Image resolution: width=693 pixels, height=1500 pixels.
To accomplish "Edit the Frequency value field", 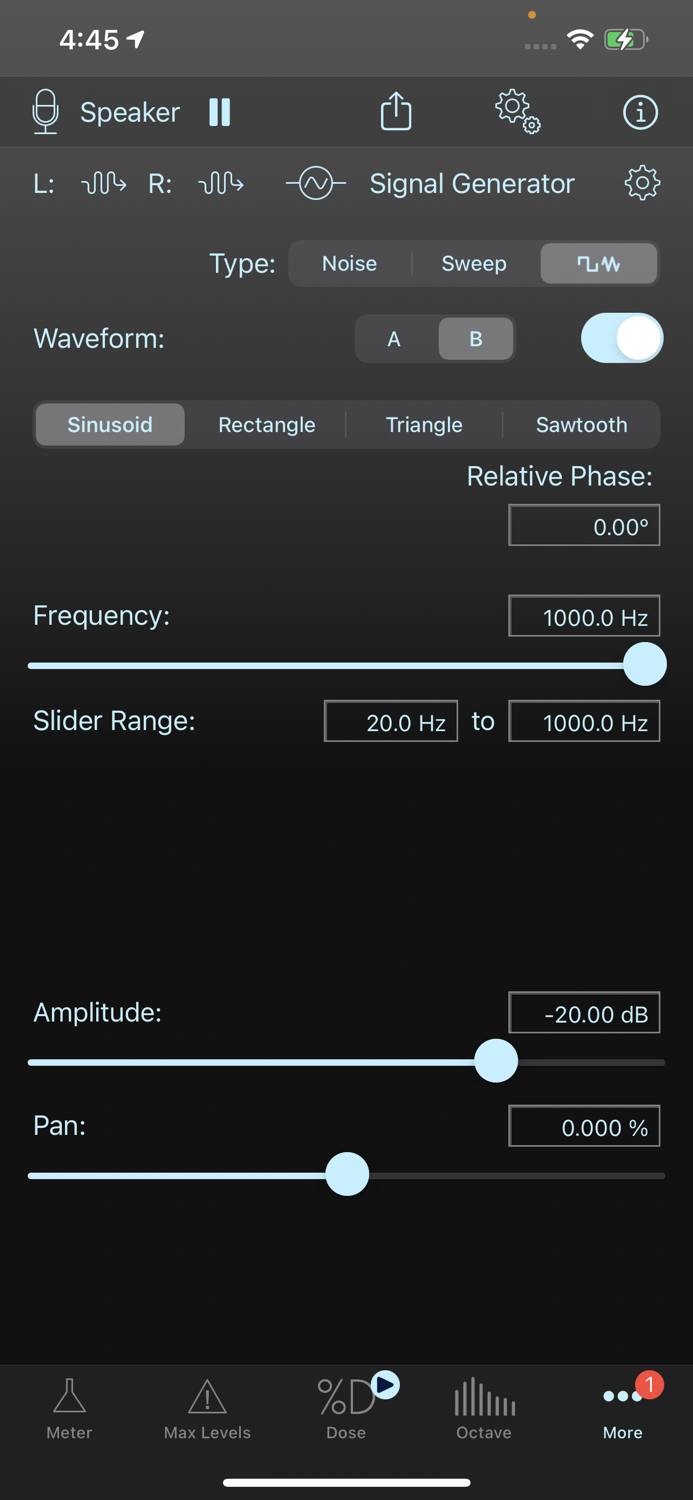I will click(x=584, y=615).
